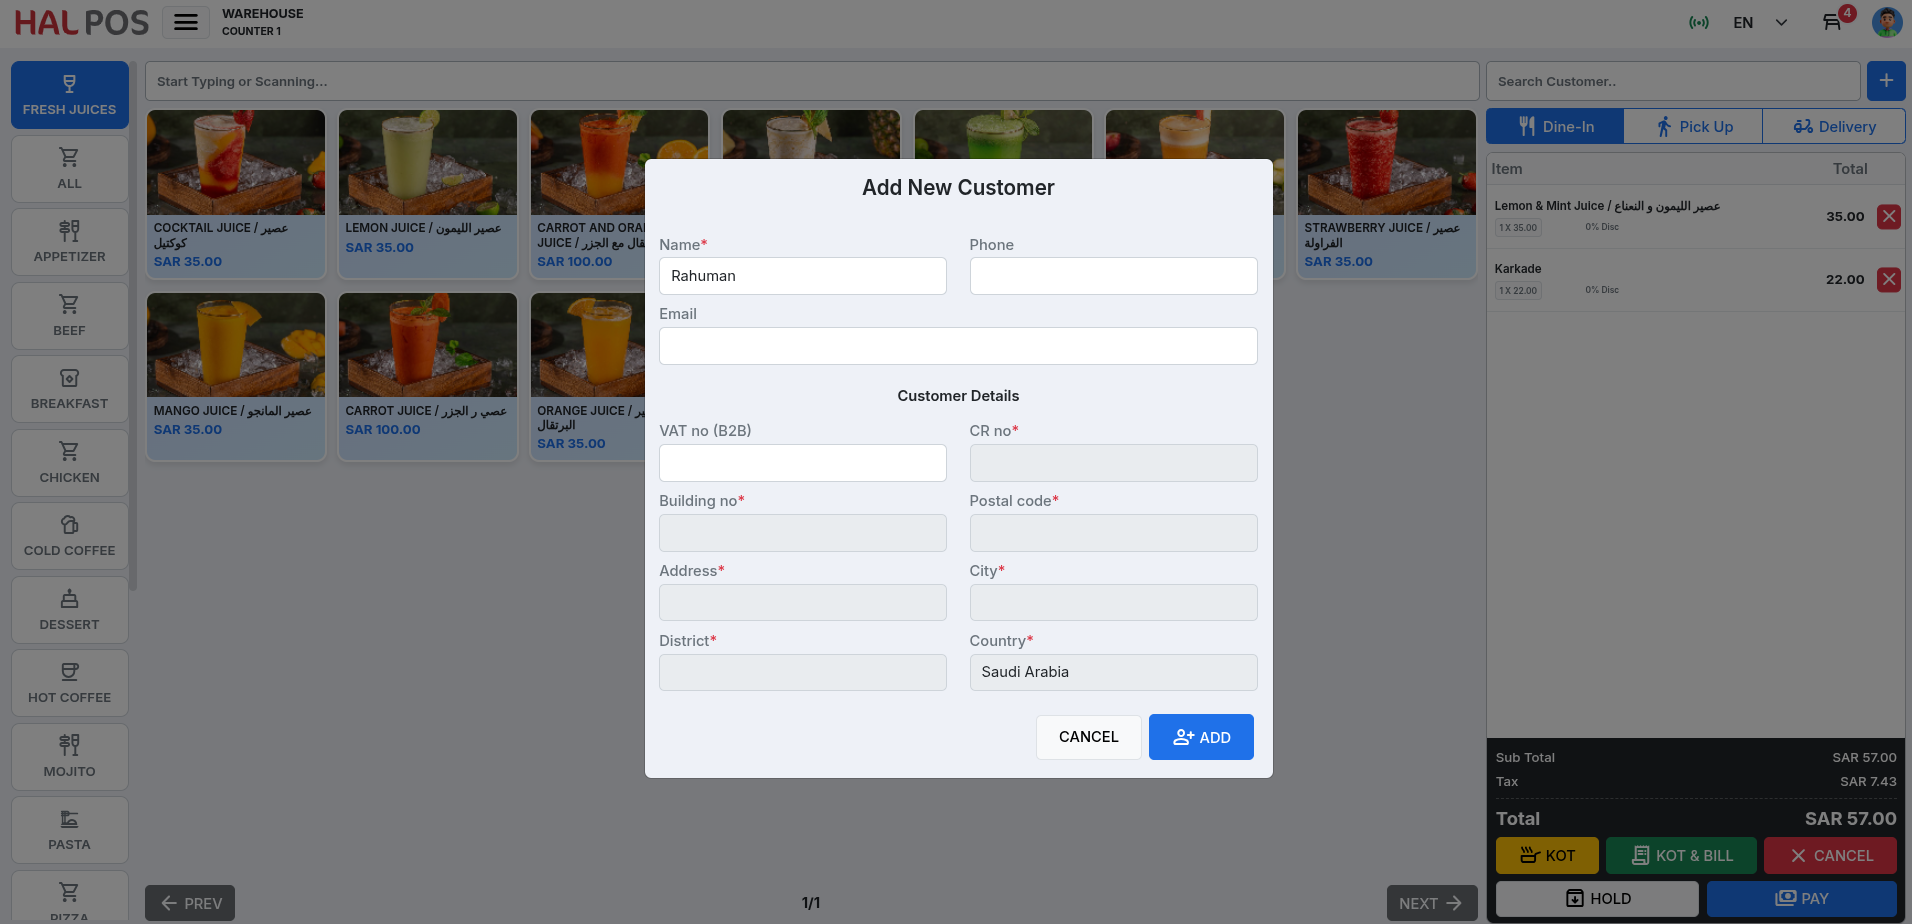Choose the Dessert category
1912x924 pixels.
tap(70, 610)
